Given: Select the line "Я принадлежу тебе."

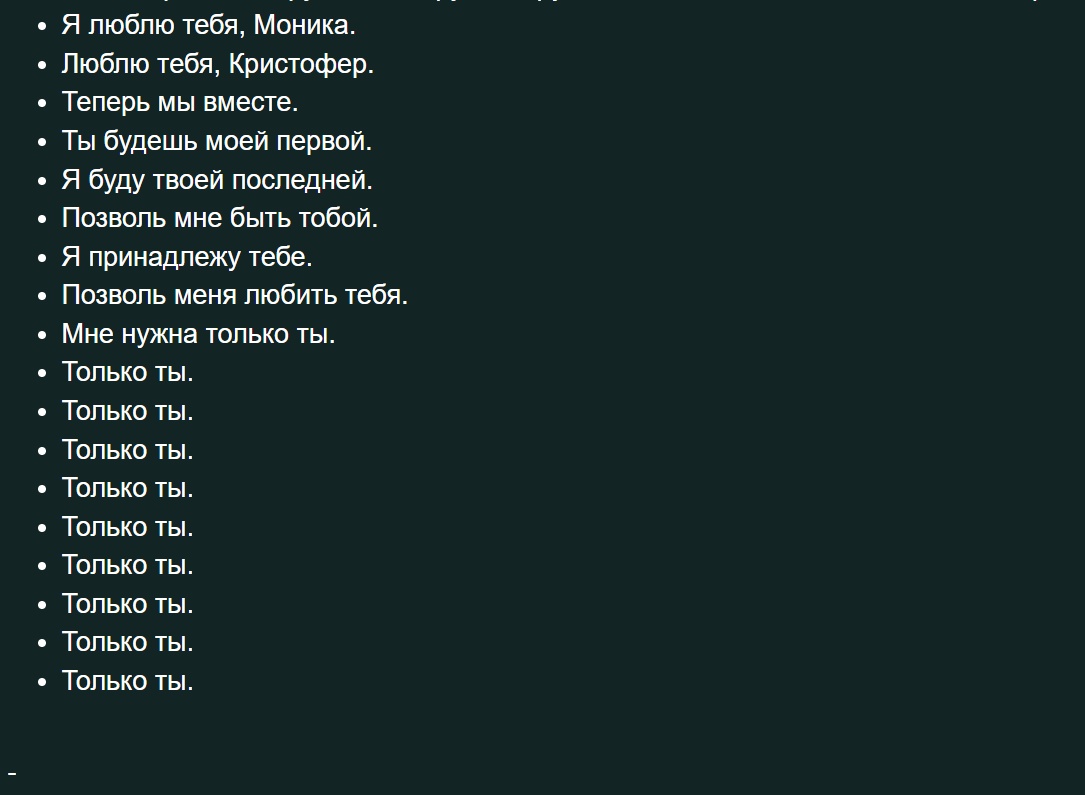Looking at the screenshot, I should [x=187, y=257].
